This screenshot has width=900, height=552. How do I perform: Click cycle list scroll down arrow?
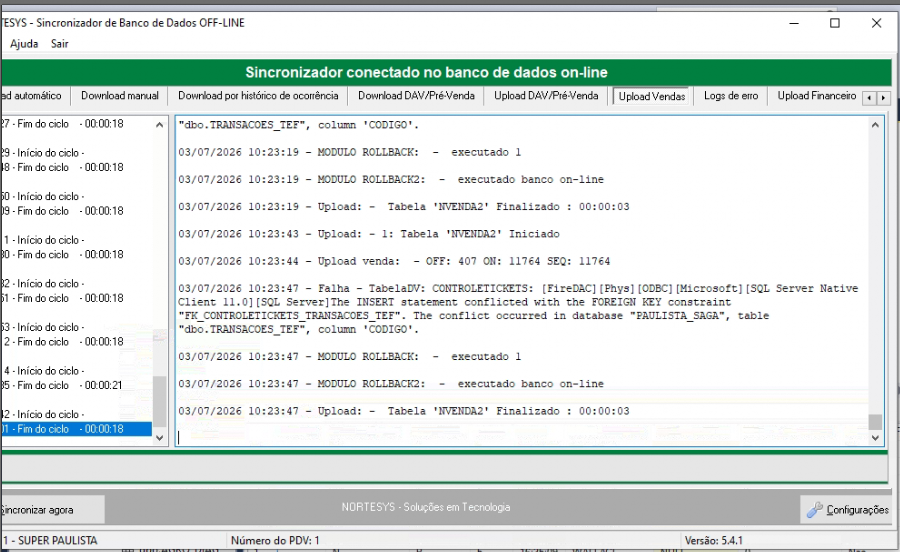pos(160,438)
